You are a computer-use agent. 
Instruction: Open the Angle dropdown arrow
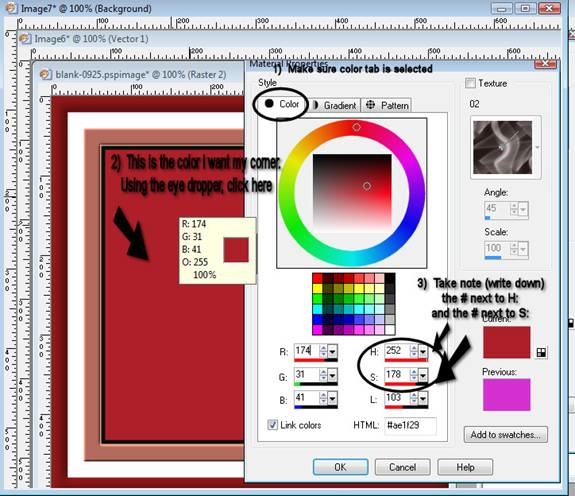click(x=523, y=209)
